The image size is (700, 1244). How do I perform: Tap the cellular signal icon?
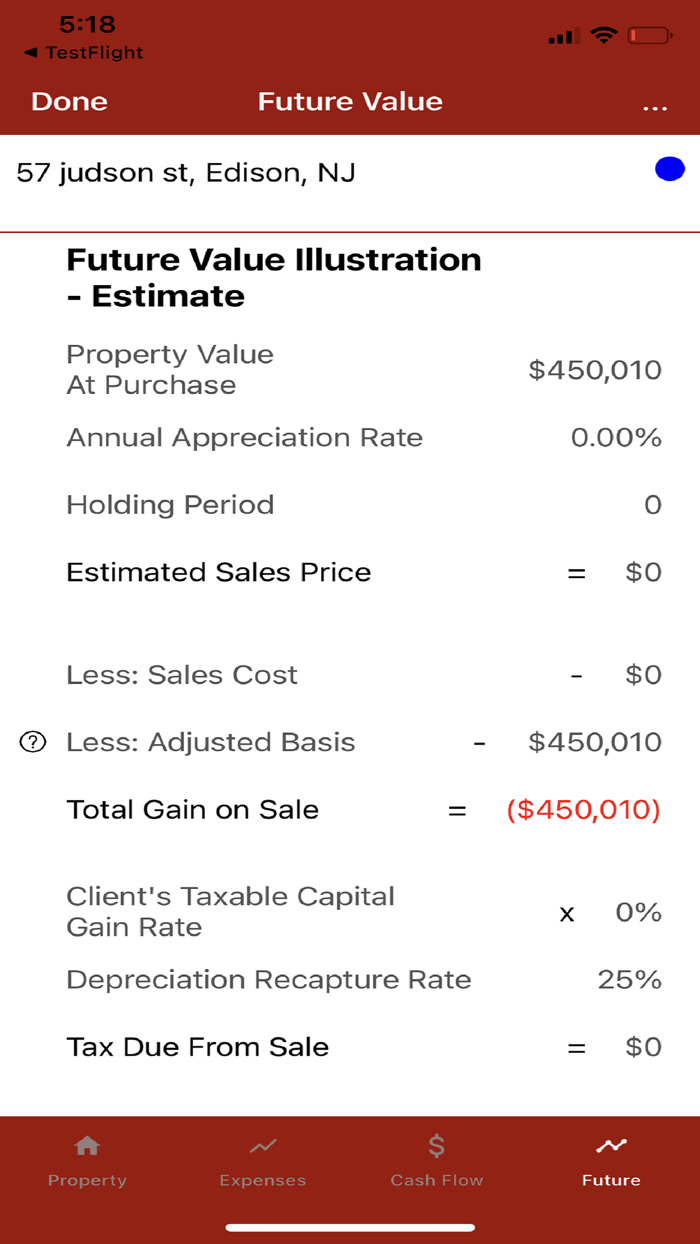tap(561, 35)
